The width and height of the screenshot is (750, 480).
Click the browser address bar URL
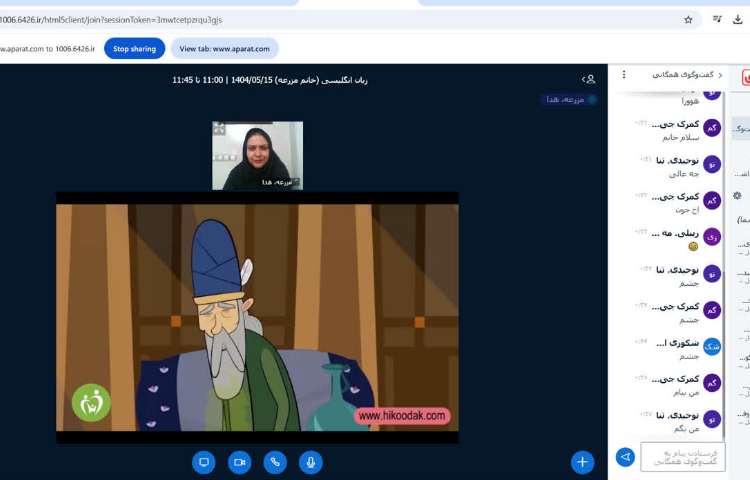[x=111, y=20]
